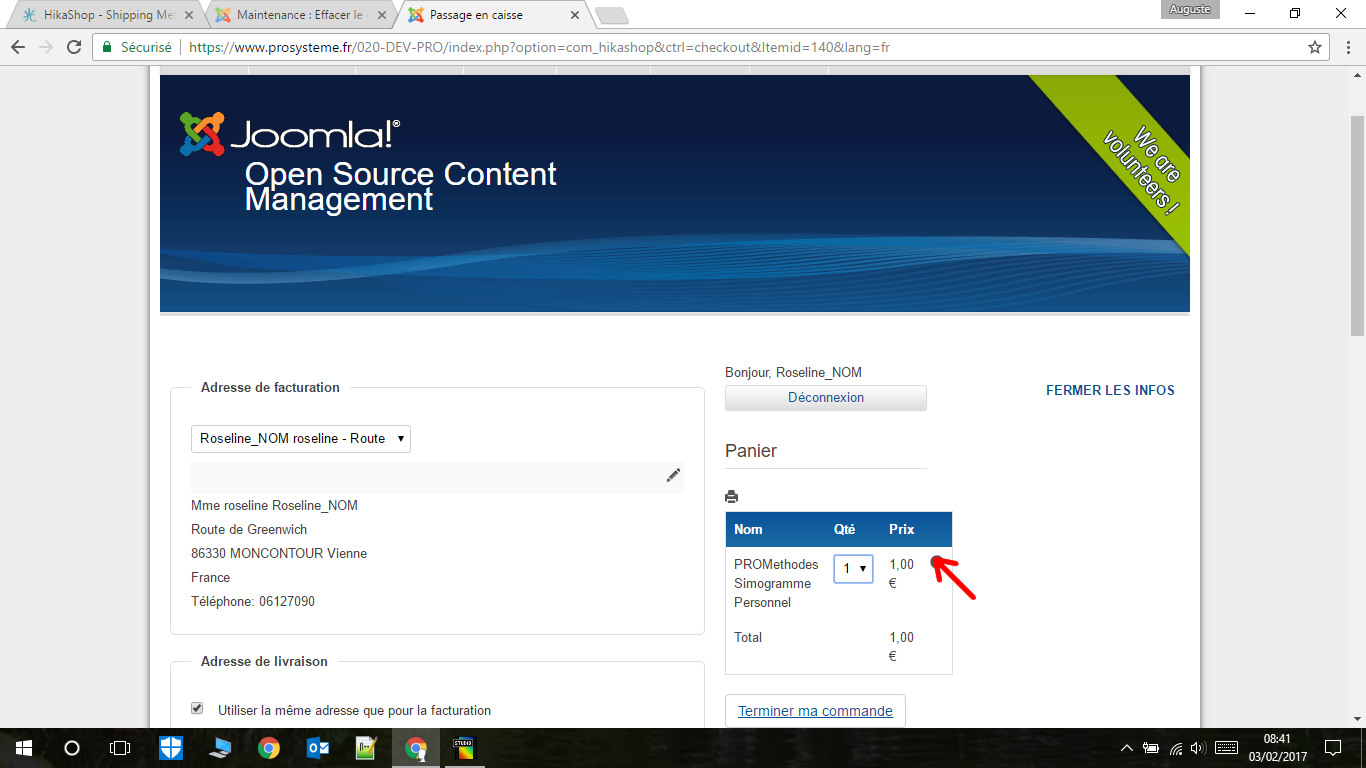Click the Prix column header
The width and height of the screenshot is (1366, 768).
point(902,529)
